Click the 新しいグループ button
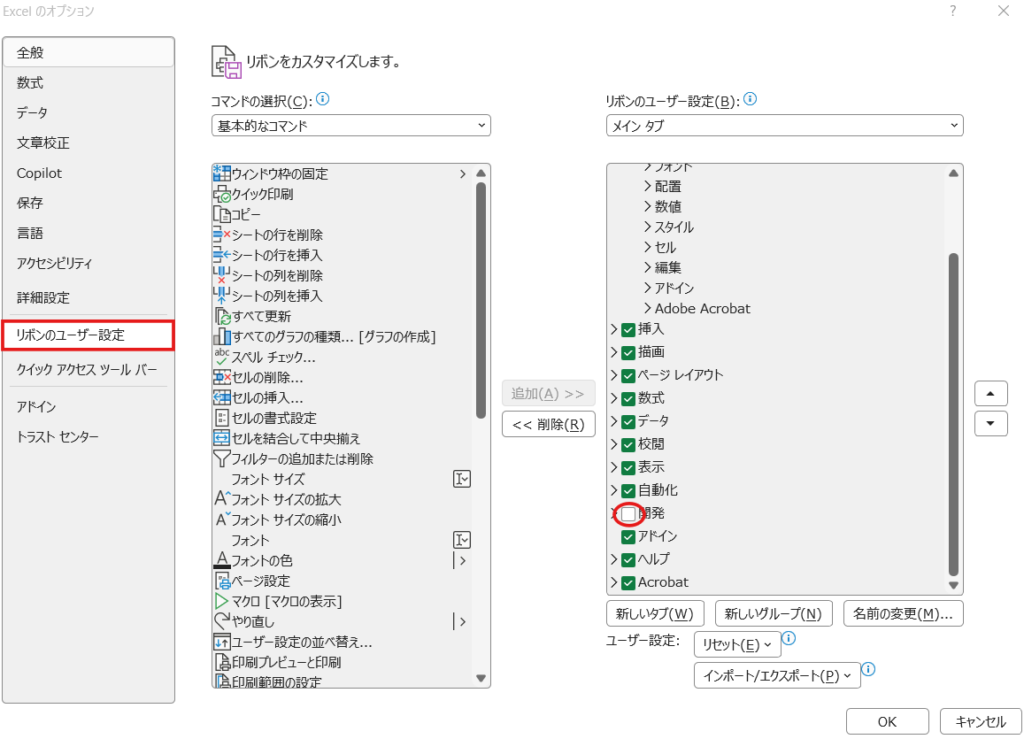 774,614
